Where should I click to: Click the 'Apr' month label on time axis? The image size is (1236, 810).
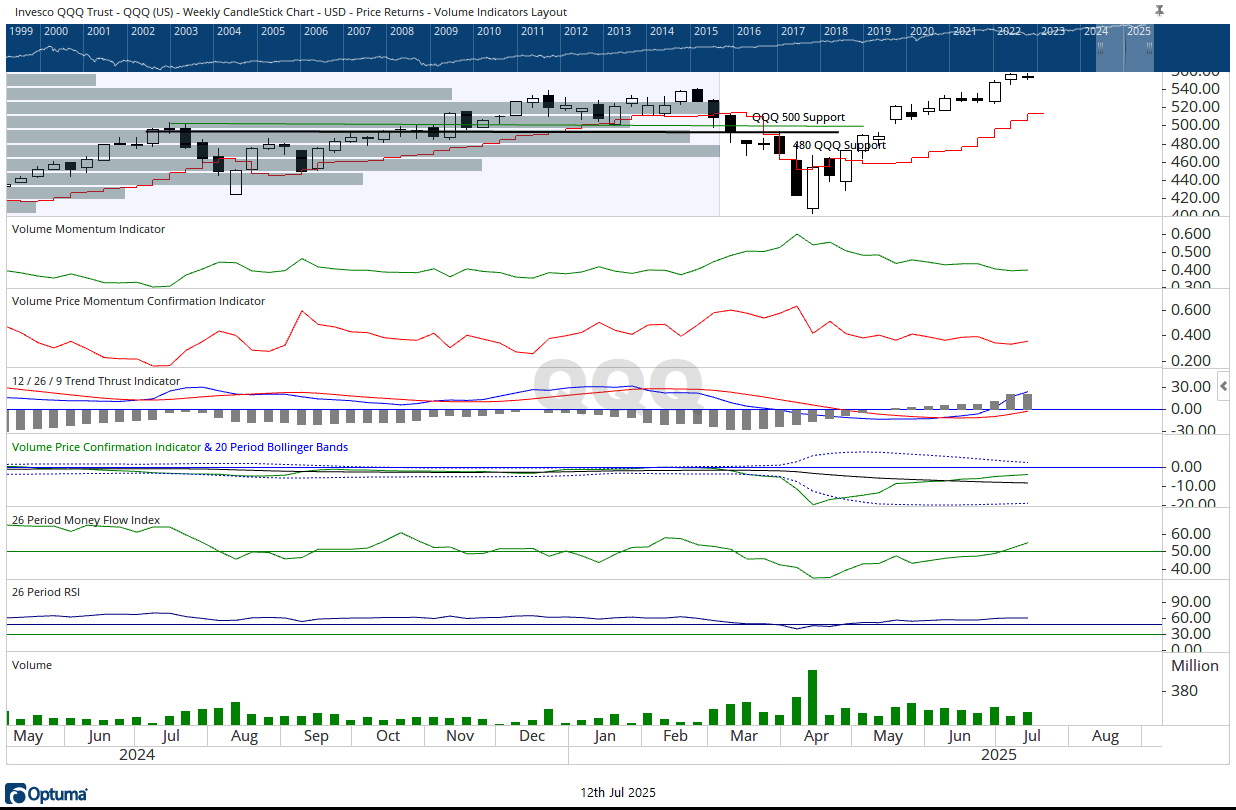(x=816, y=736)
